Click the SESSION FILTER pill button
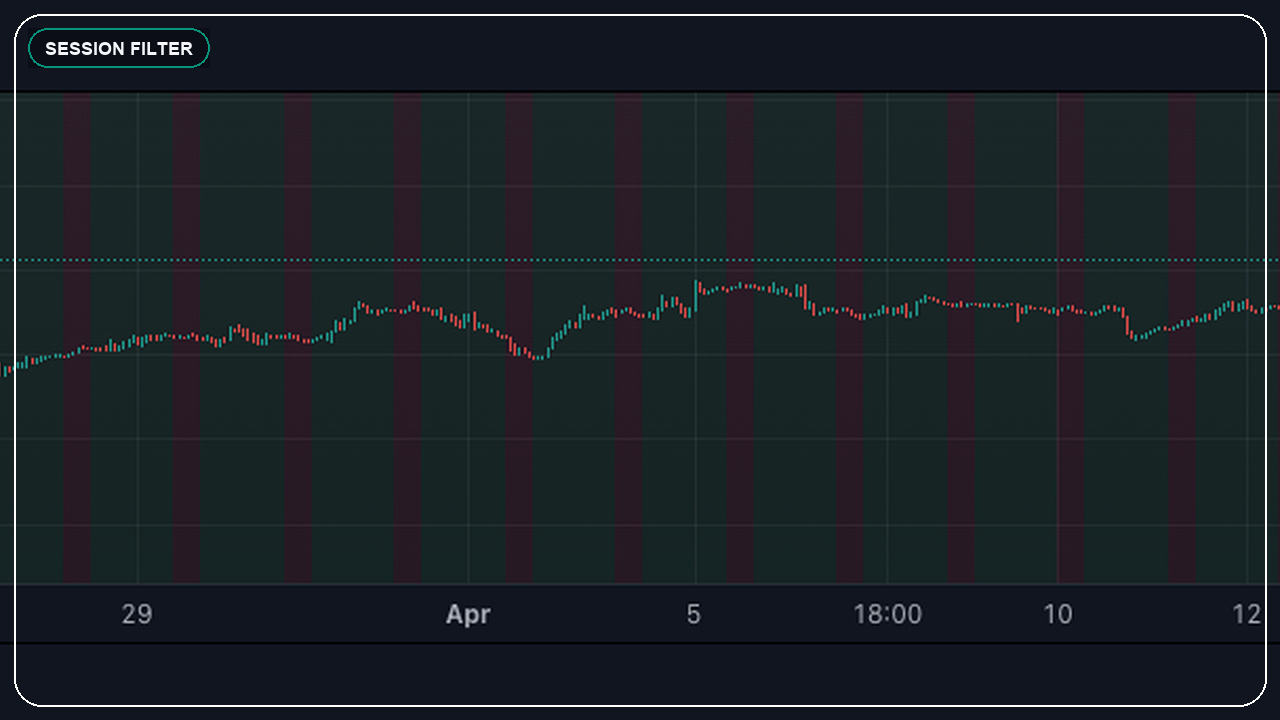 tap(118, 47)
